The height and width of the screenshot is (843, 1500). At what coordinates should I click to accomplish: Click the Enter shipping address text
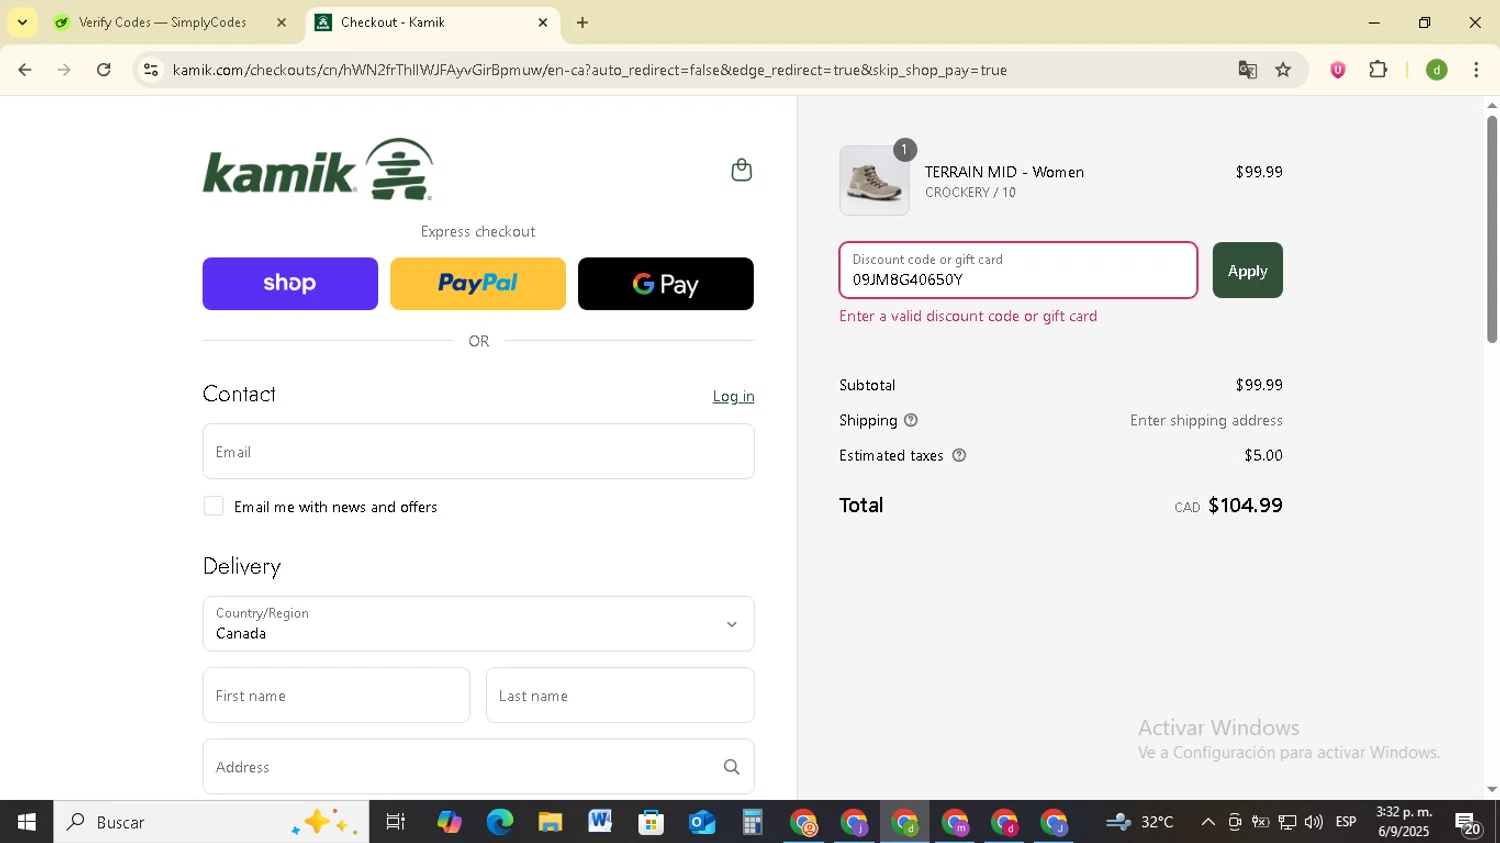pyautogui.click(x=1206, y=420)
